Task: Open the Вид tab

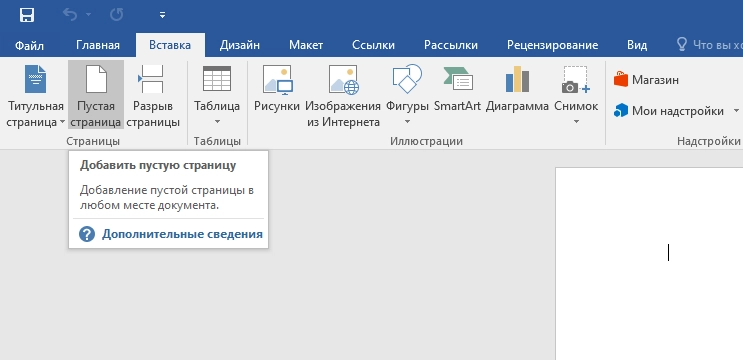Action: click(637, 45)
